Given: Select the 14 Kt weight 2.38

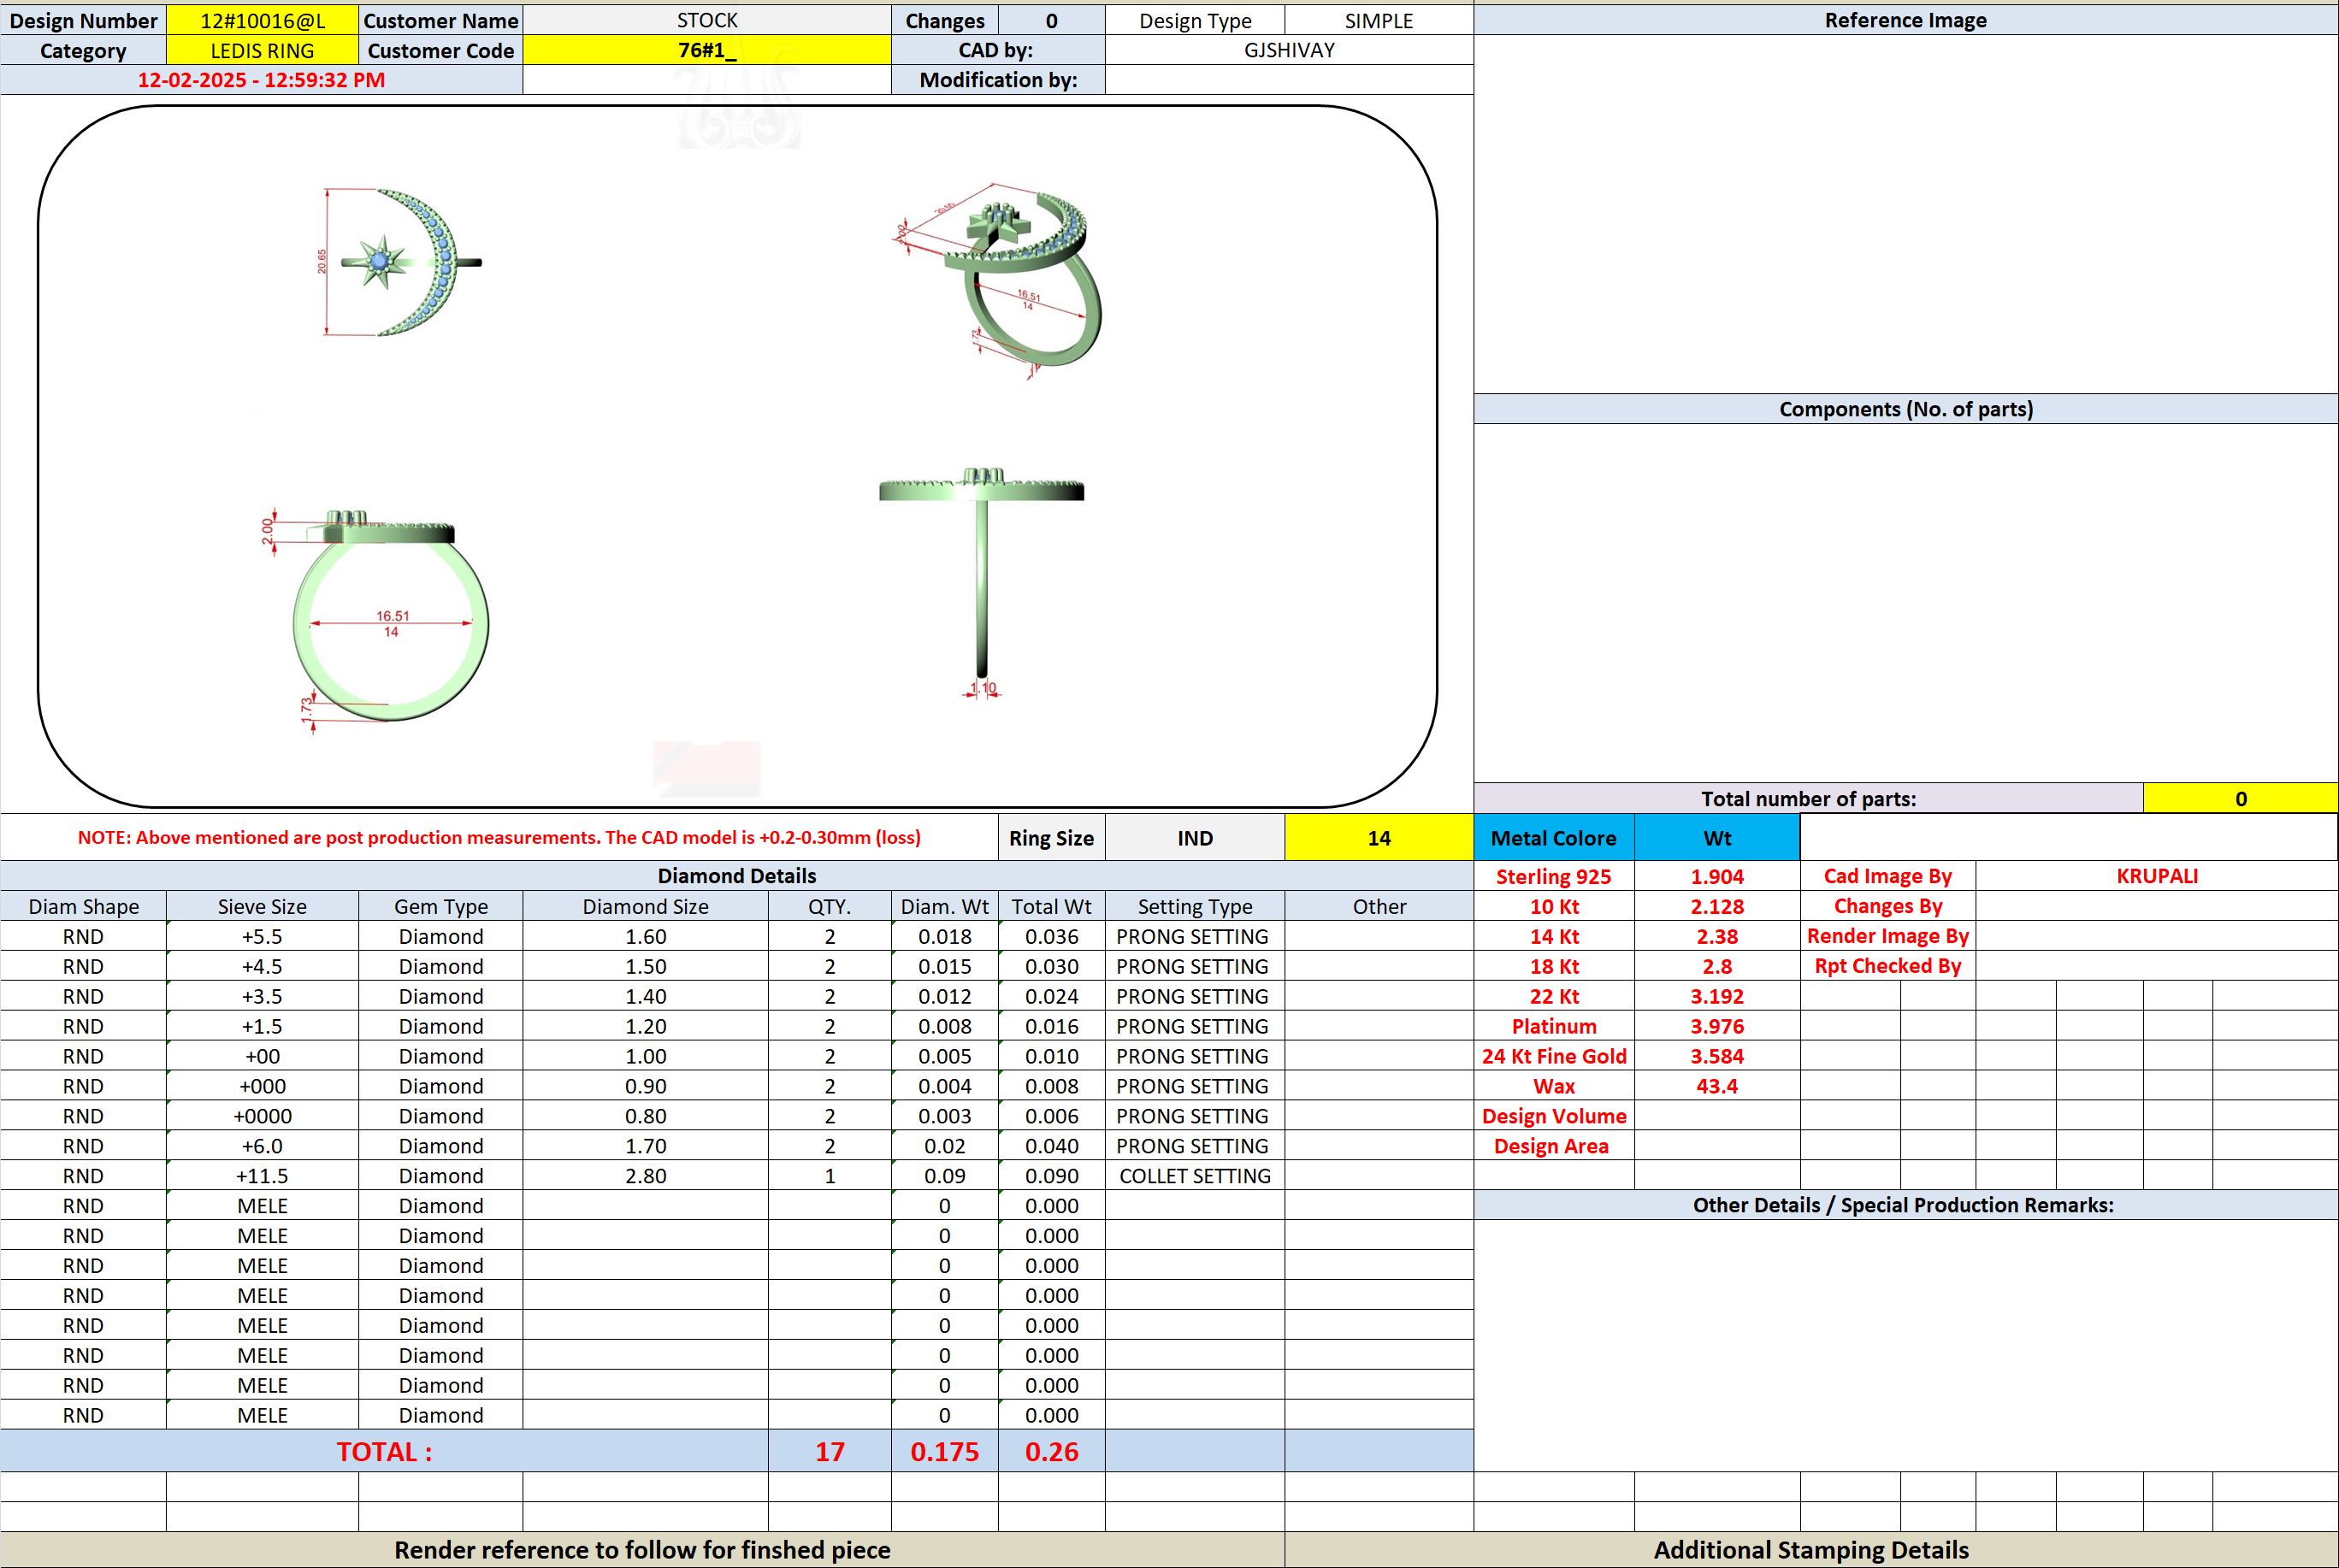Looking at the screenshot, I should point(1717,936).
